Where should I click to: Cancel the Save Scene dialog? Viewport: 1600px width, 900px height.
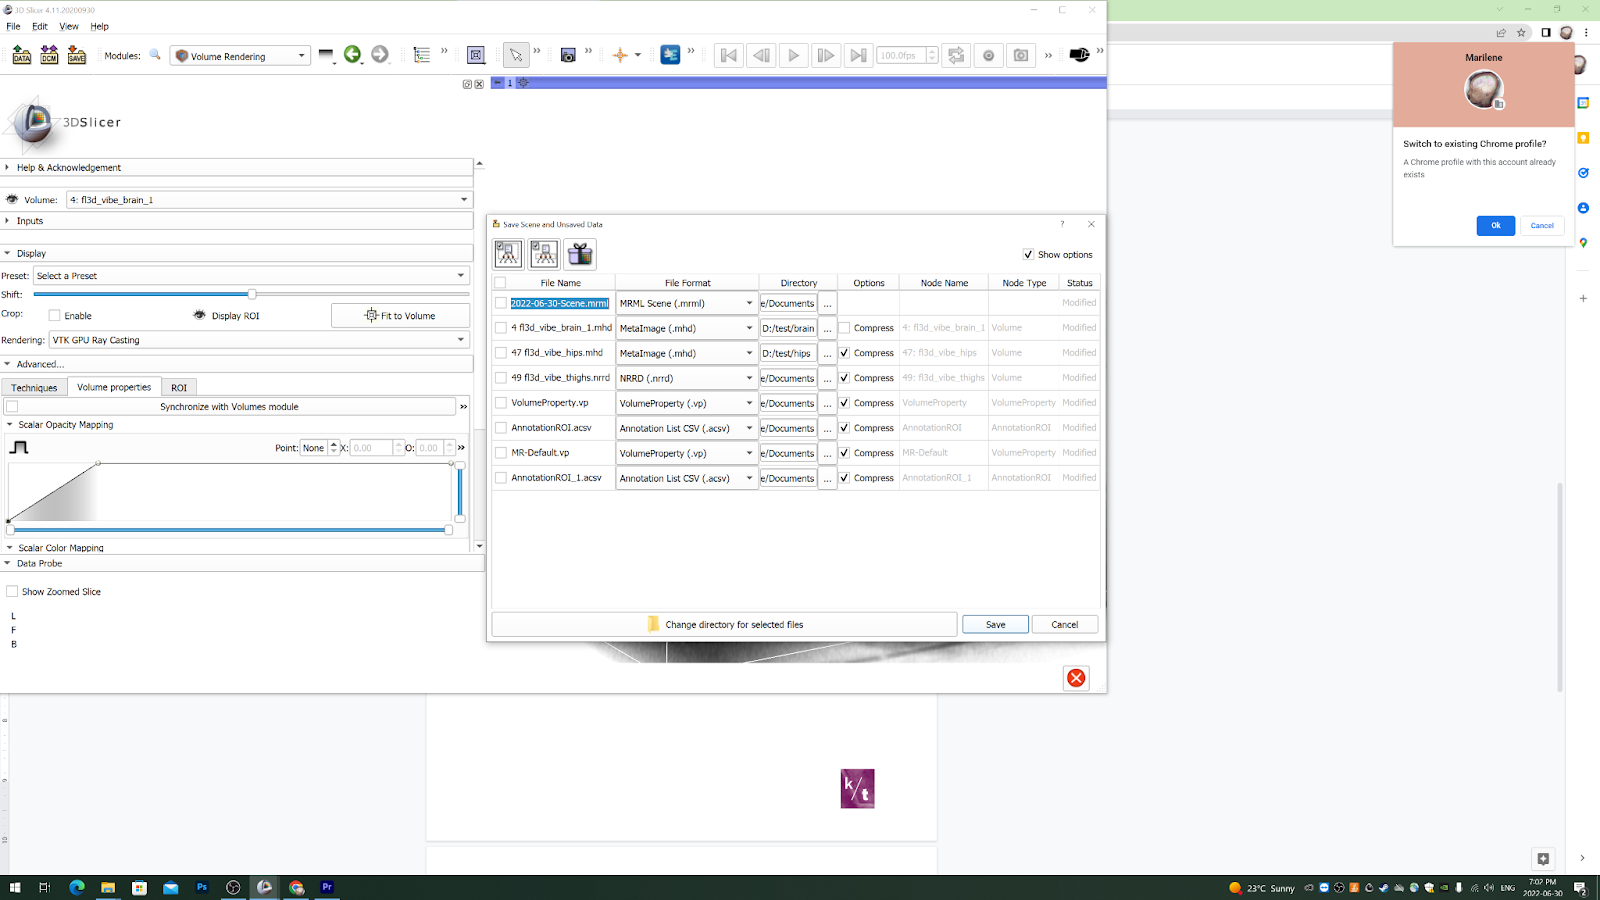pyautogui.click(x=1065, y=625)
